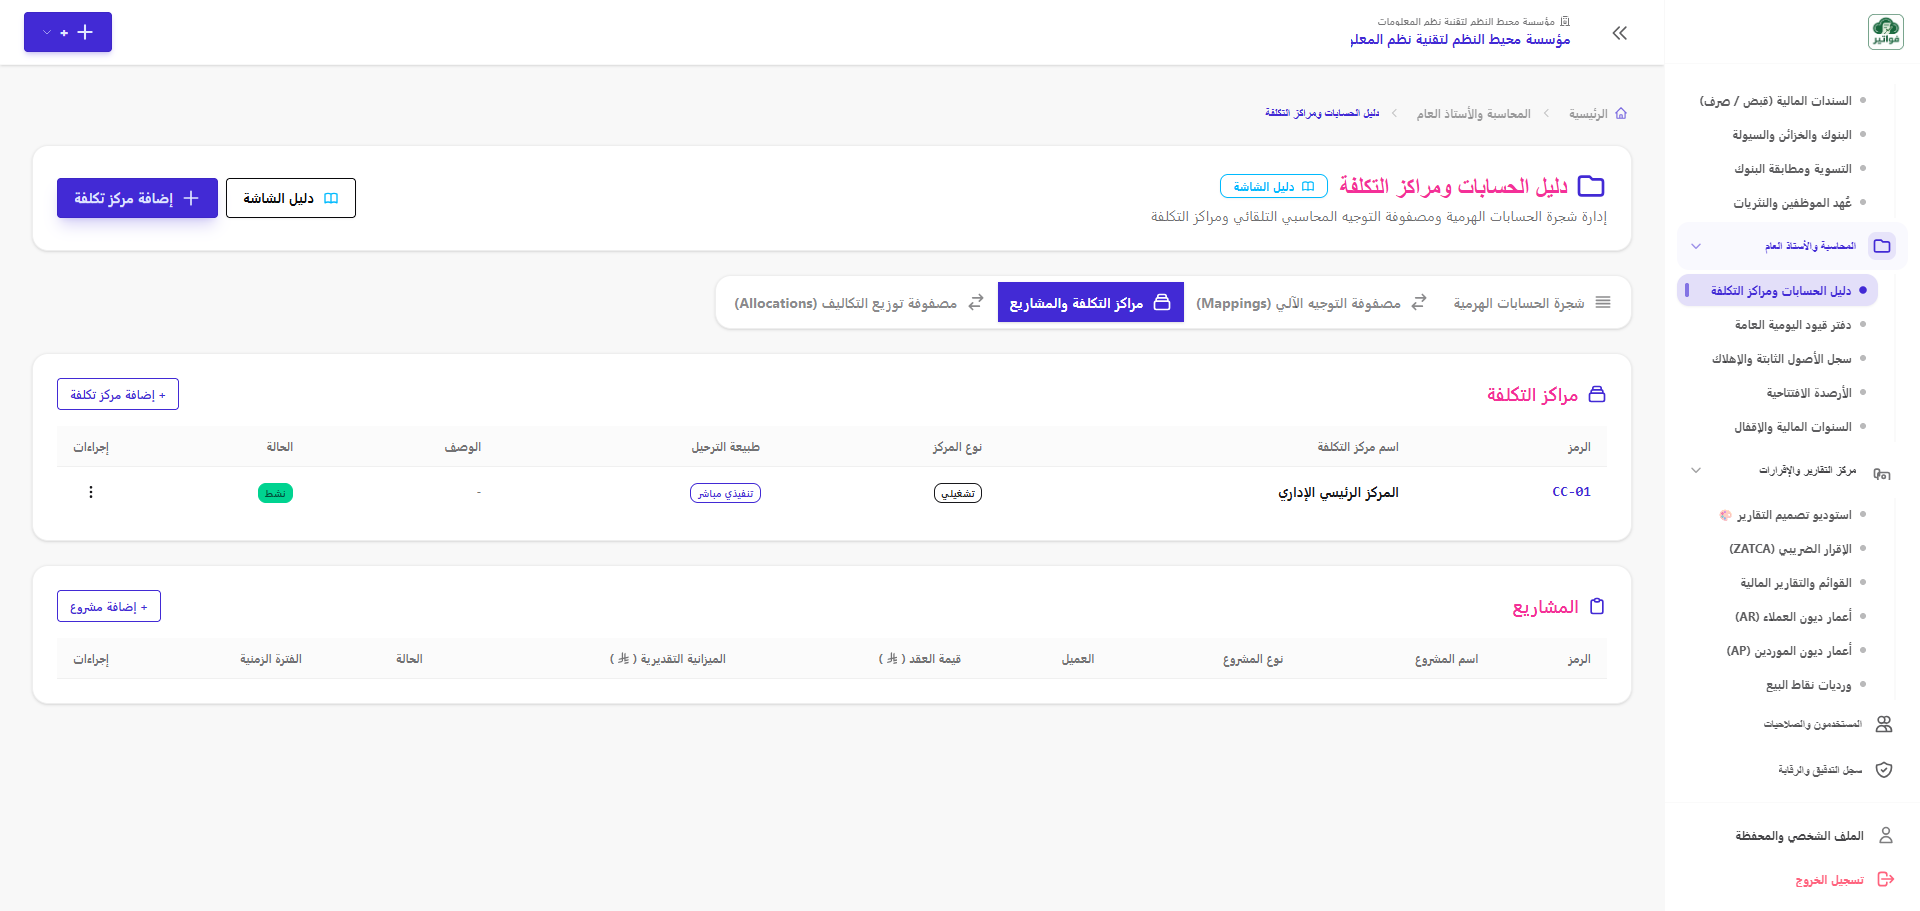Open البنوك والخزائن والسيولة in sidebar
The height and width of the screenshot is (911, 1920).
click(x=1791, y=135)
